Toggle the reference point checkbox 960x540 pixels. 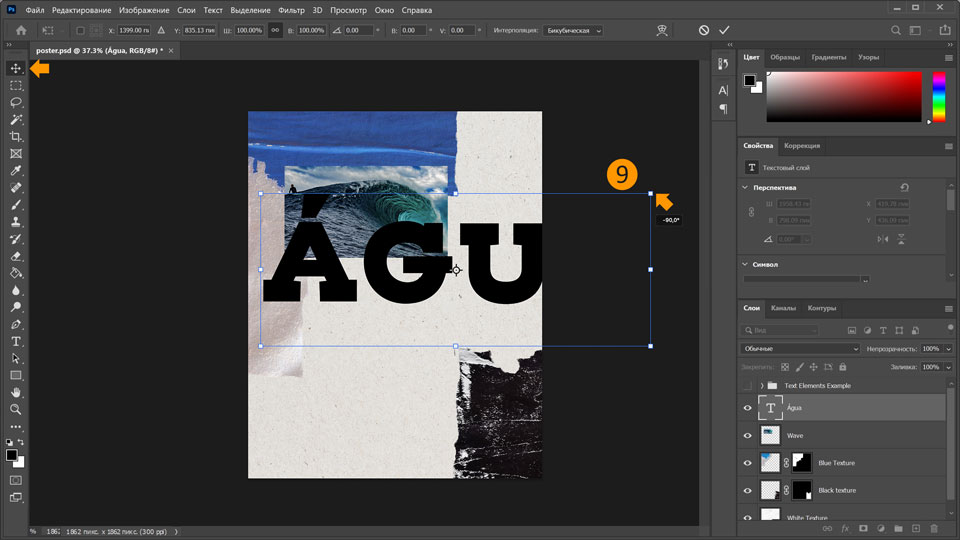[80, 30]
